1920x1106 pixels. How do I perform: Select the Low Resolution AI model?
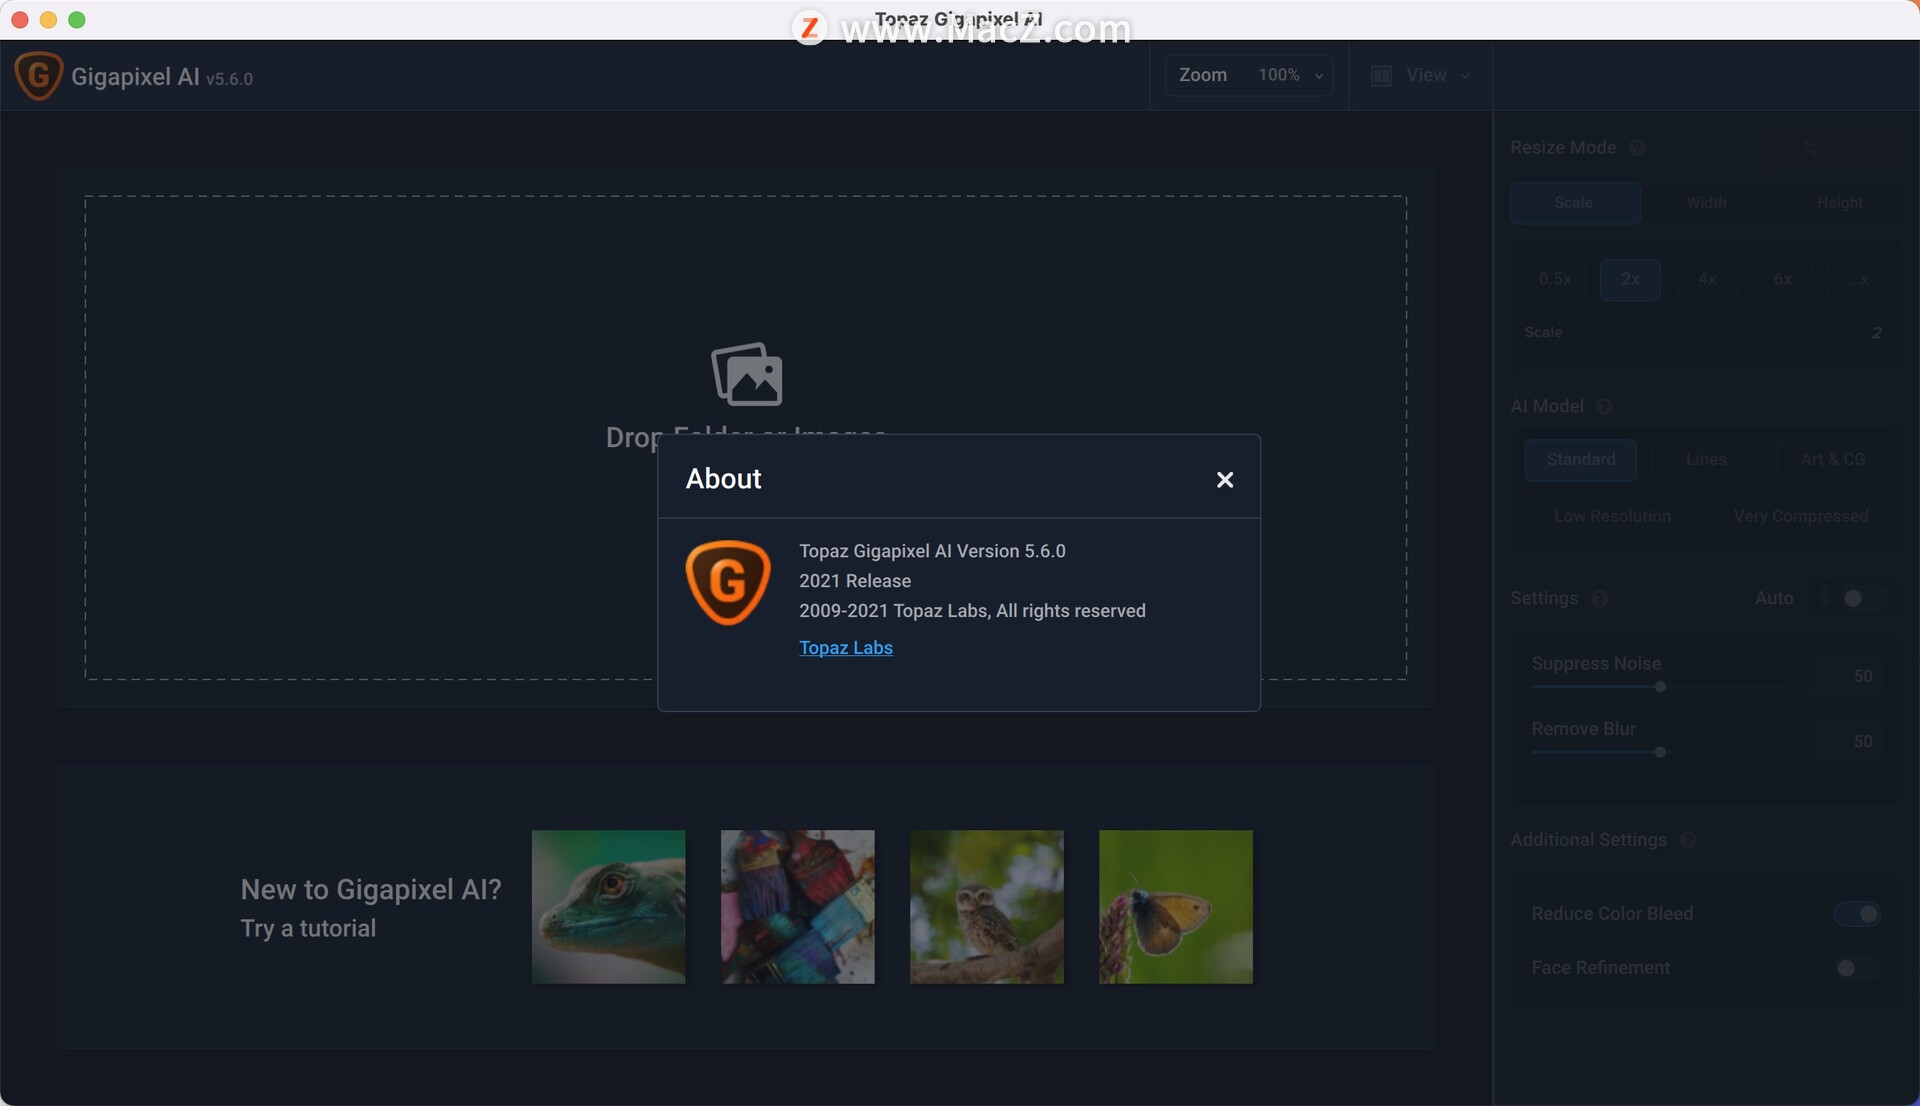tap(1612, 517)
